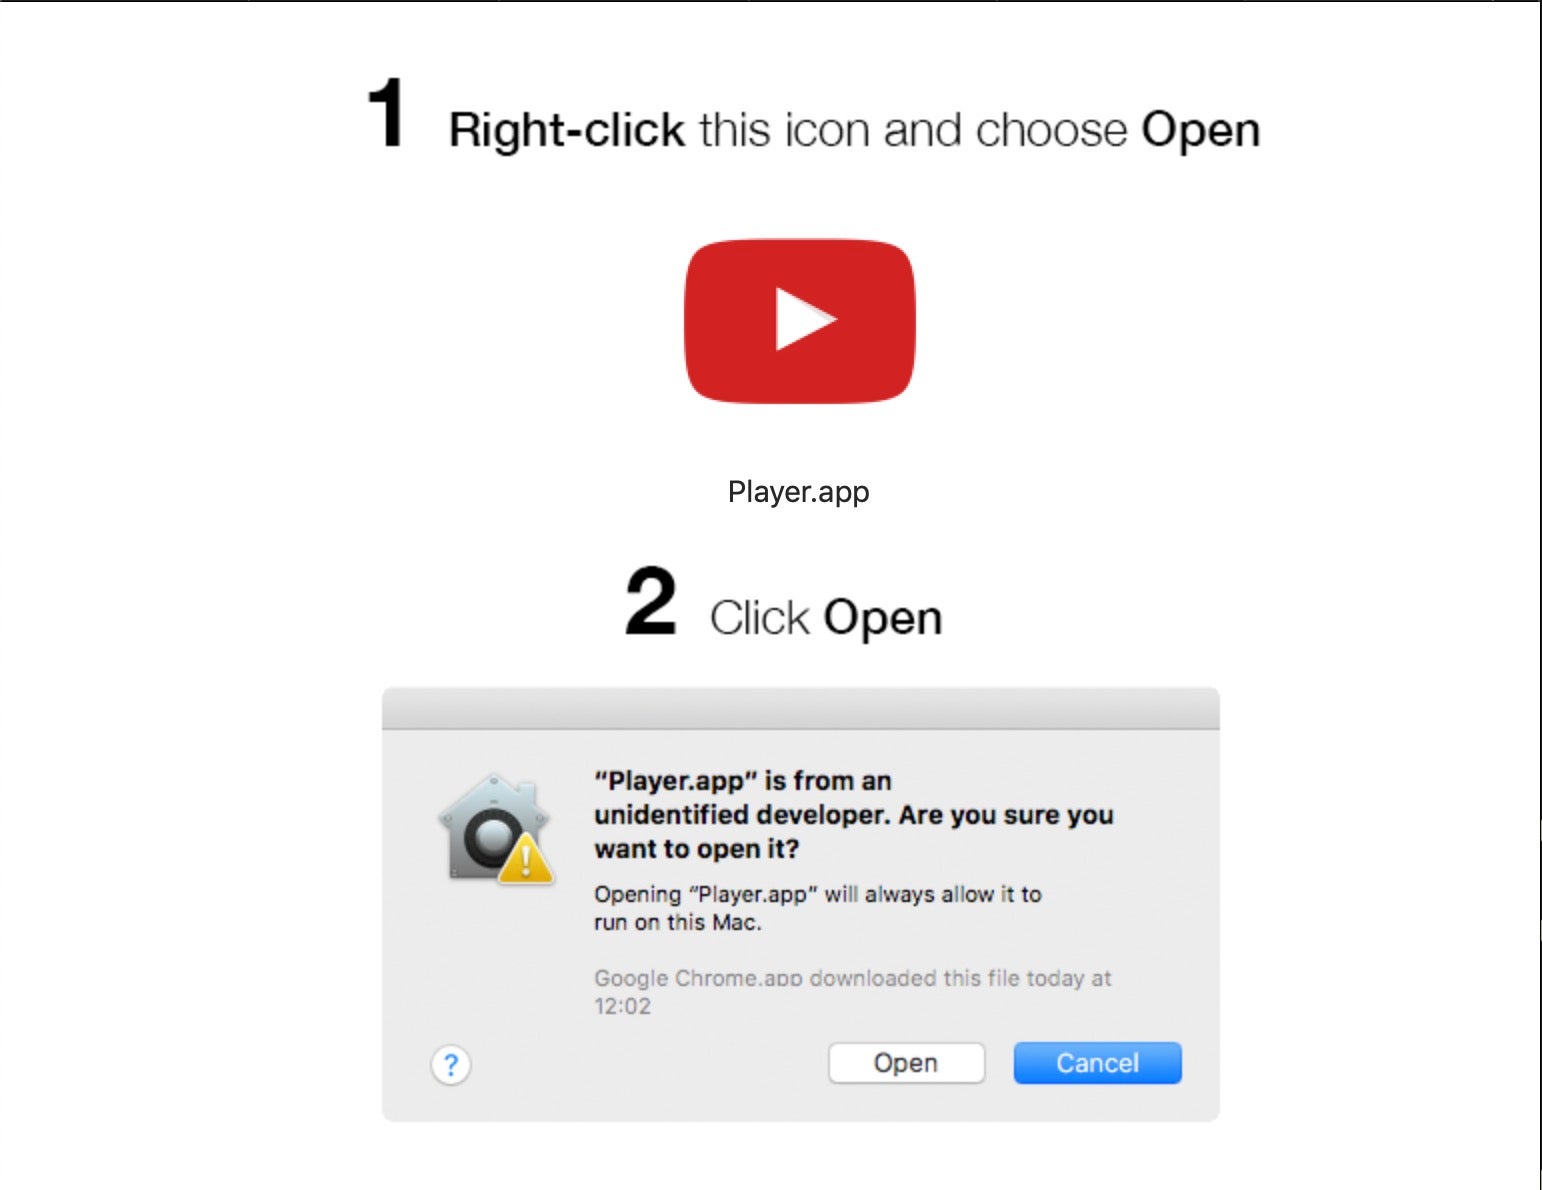Click the bold "Right-click" text
Screen dimensions: 1542x1190
click(566, 130)
